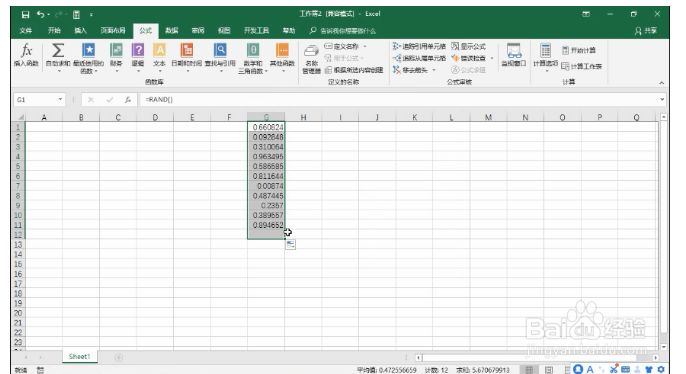686x374 pixels.
Task: Expand the Name Box dropdown arrow
Action: 60,100
